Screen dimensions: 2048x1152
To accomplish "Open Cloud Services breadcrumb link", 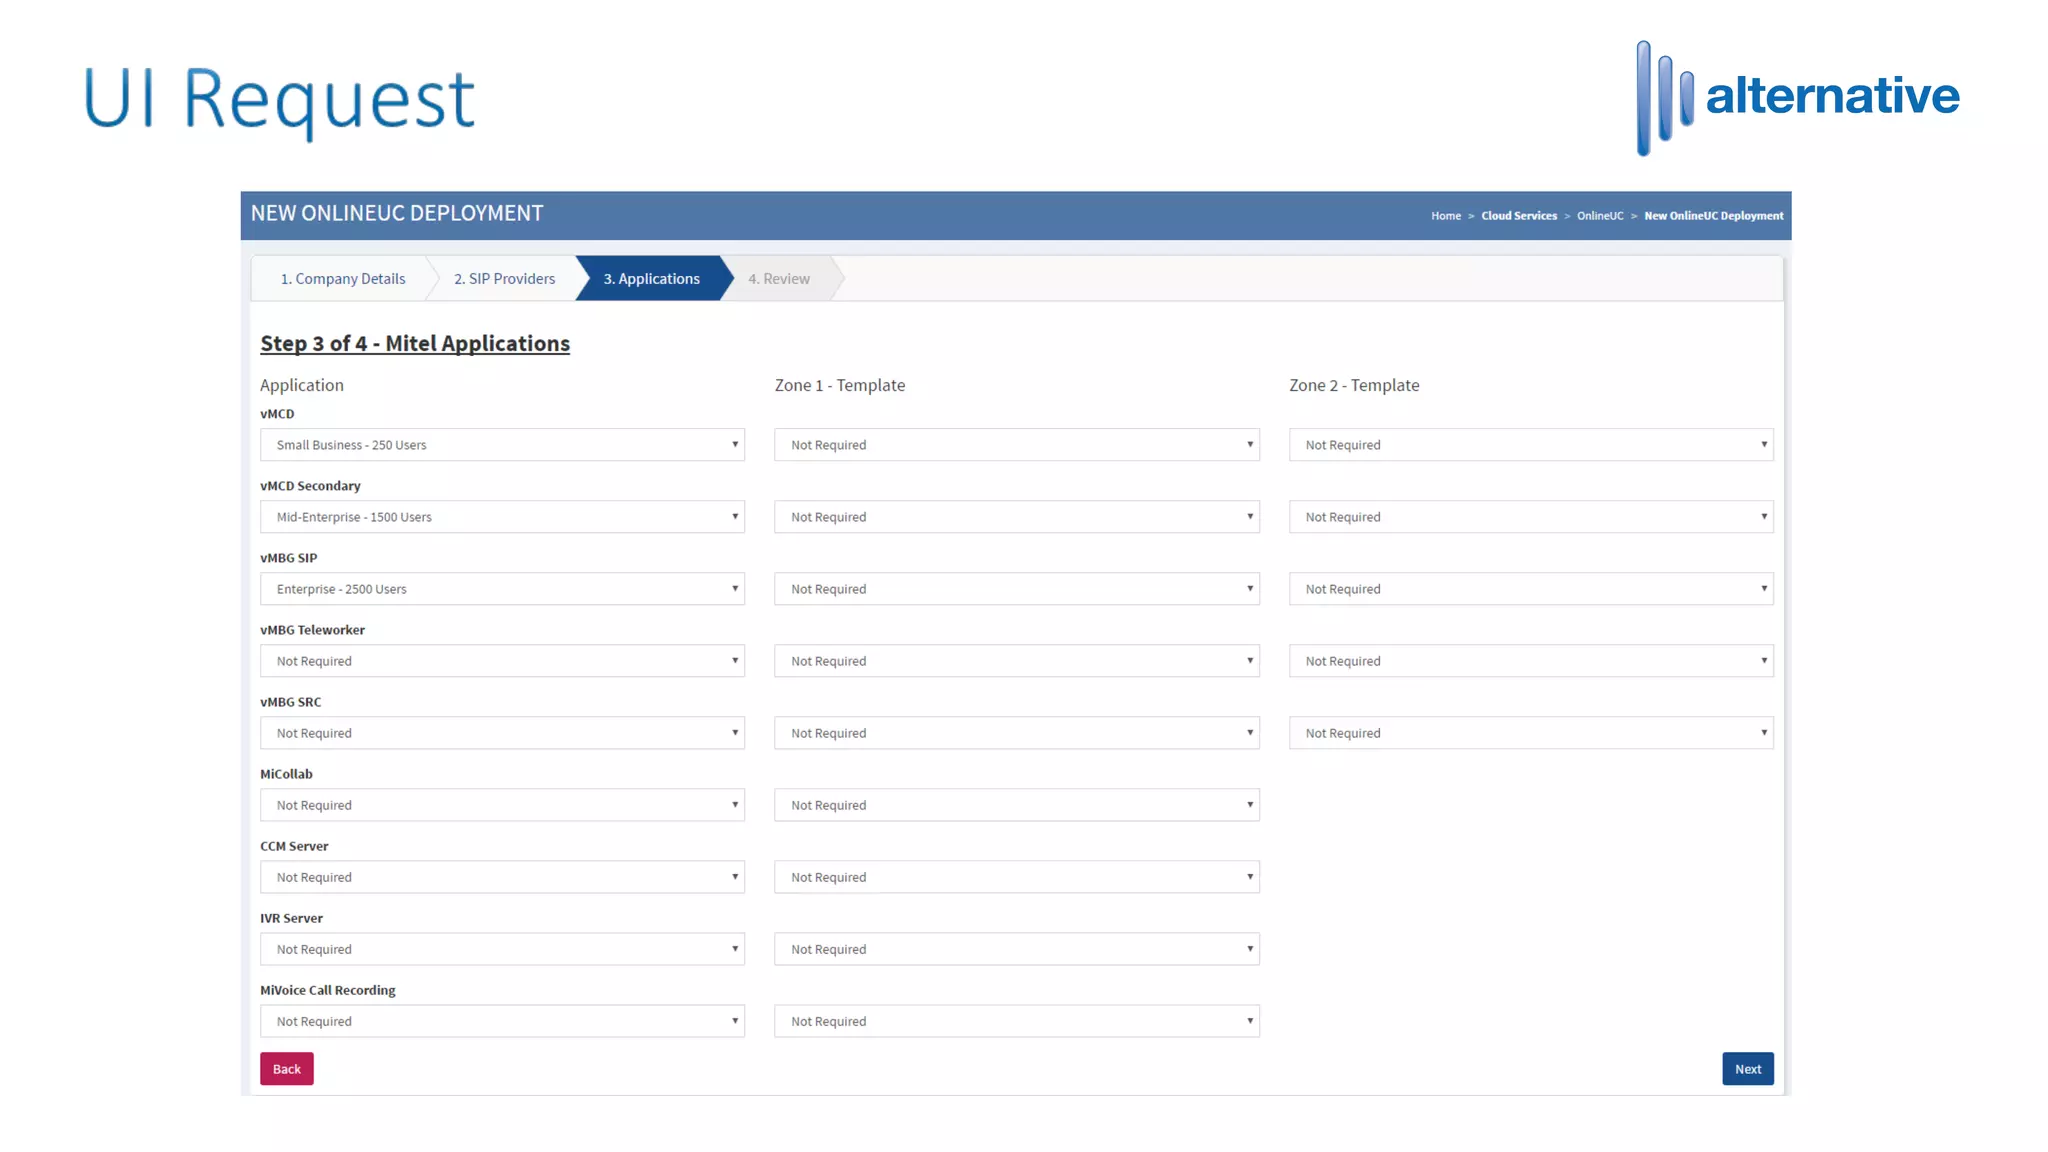I will click(x=1518, y=216).
